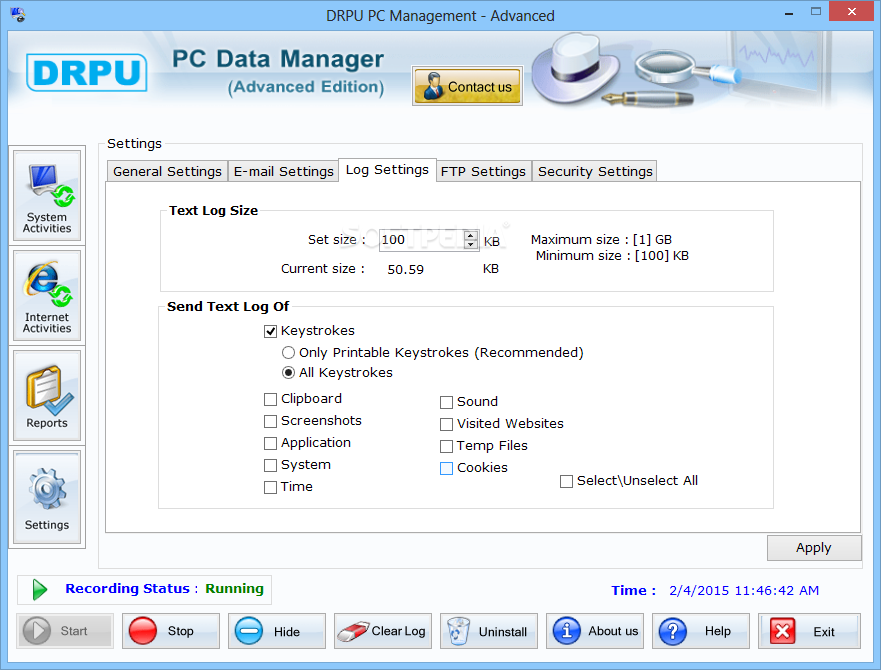Enable the System checkbox
The image size is (881, 670).
(270, 465)
